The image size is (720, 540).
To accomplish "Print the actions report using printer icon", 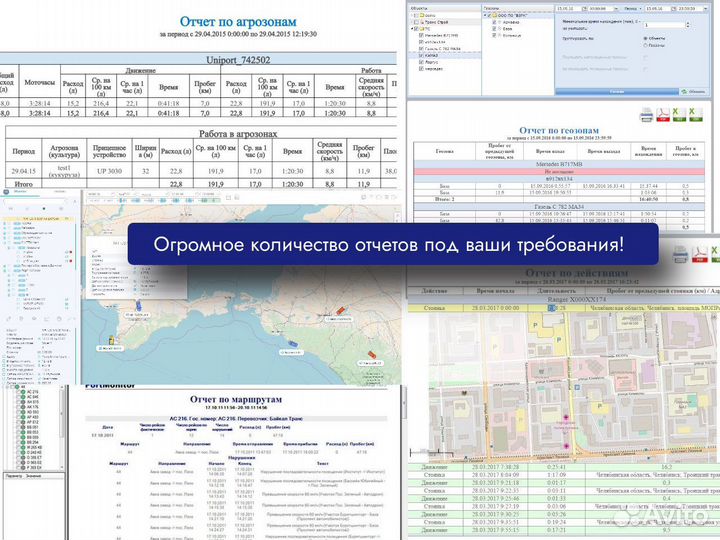I will [x=681, y=254].
